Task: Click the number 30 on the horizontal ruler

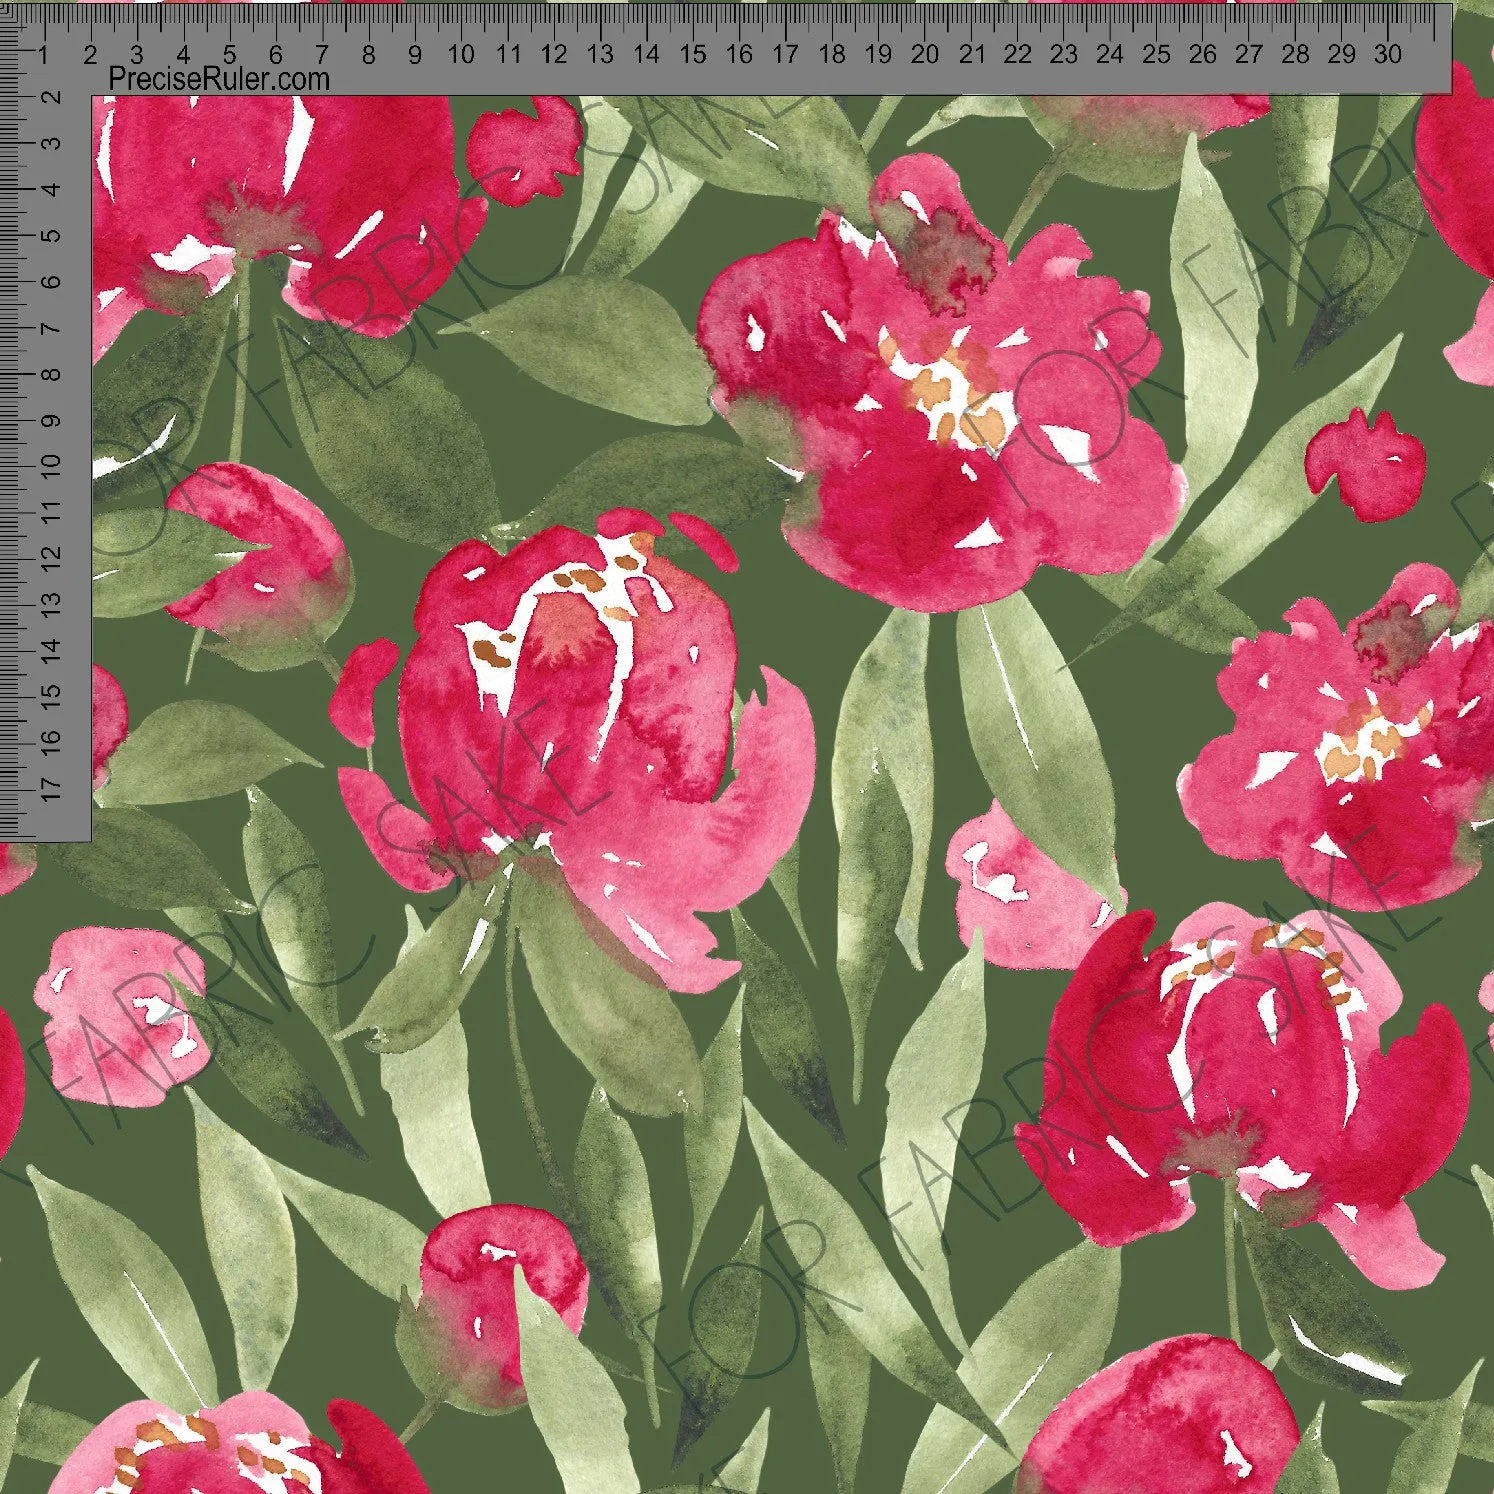Action: click(x=1387, y=54)
